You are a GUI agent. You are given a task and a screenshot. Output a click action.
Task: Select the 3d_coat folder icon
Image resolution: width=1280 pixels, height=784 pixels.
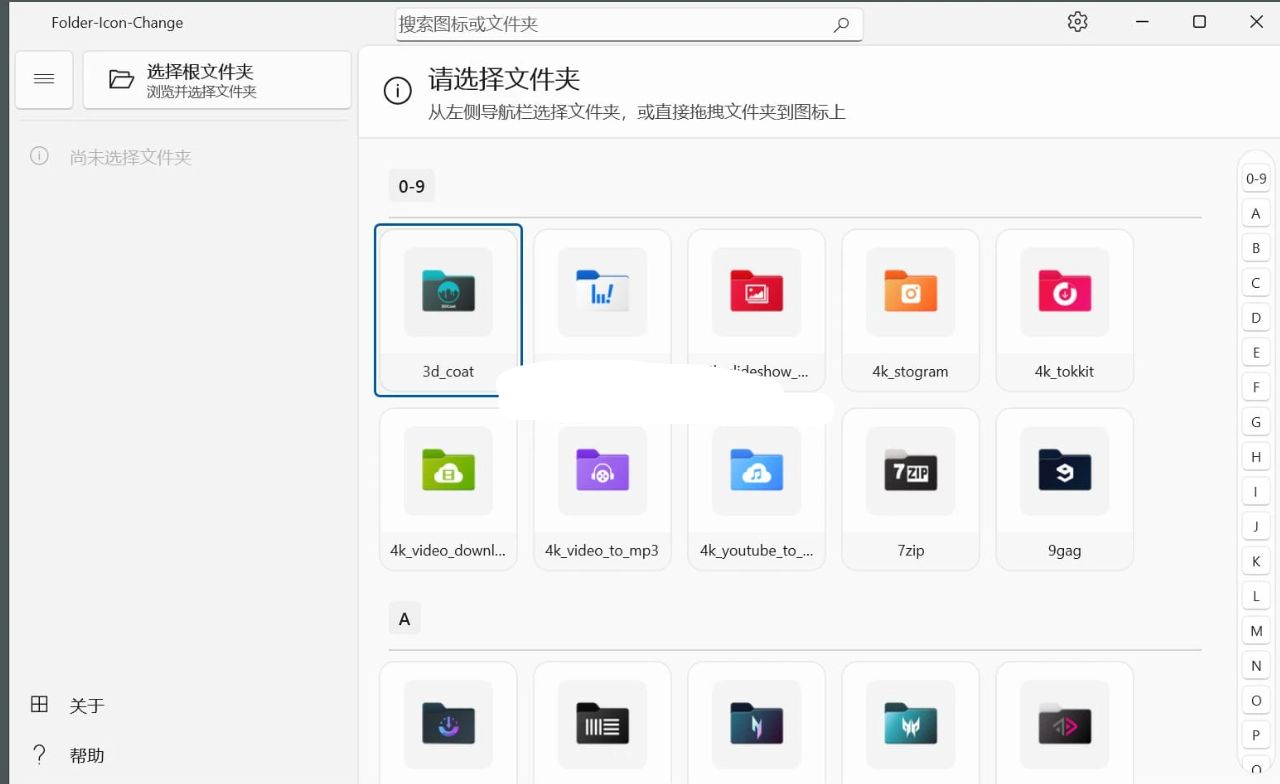point(448,293)
